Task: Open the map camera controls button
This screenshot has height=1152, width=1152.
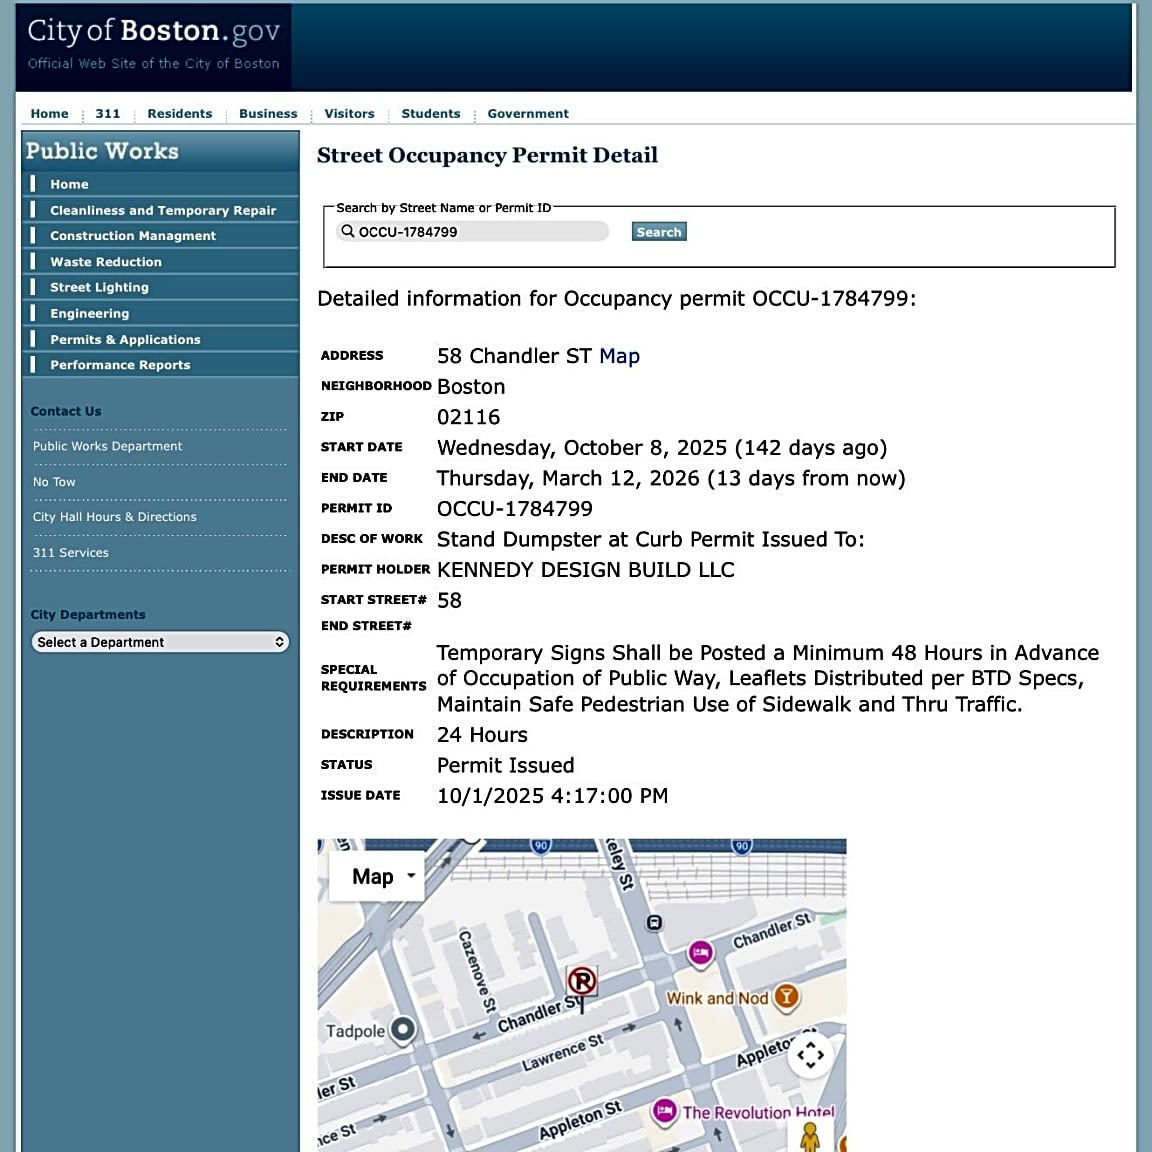Action: tap(810, 1054)
